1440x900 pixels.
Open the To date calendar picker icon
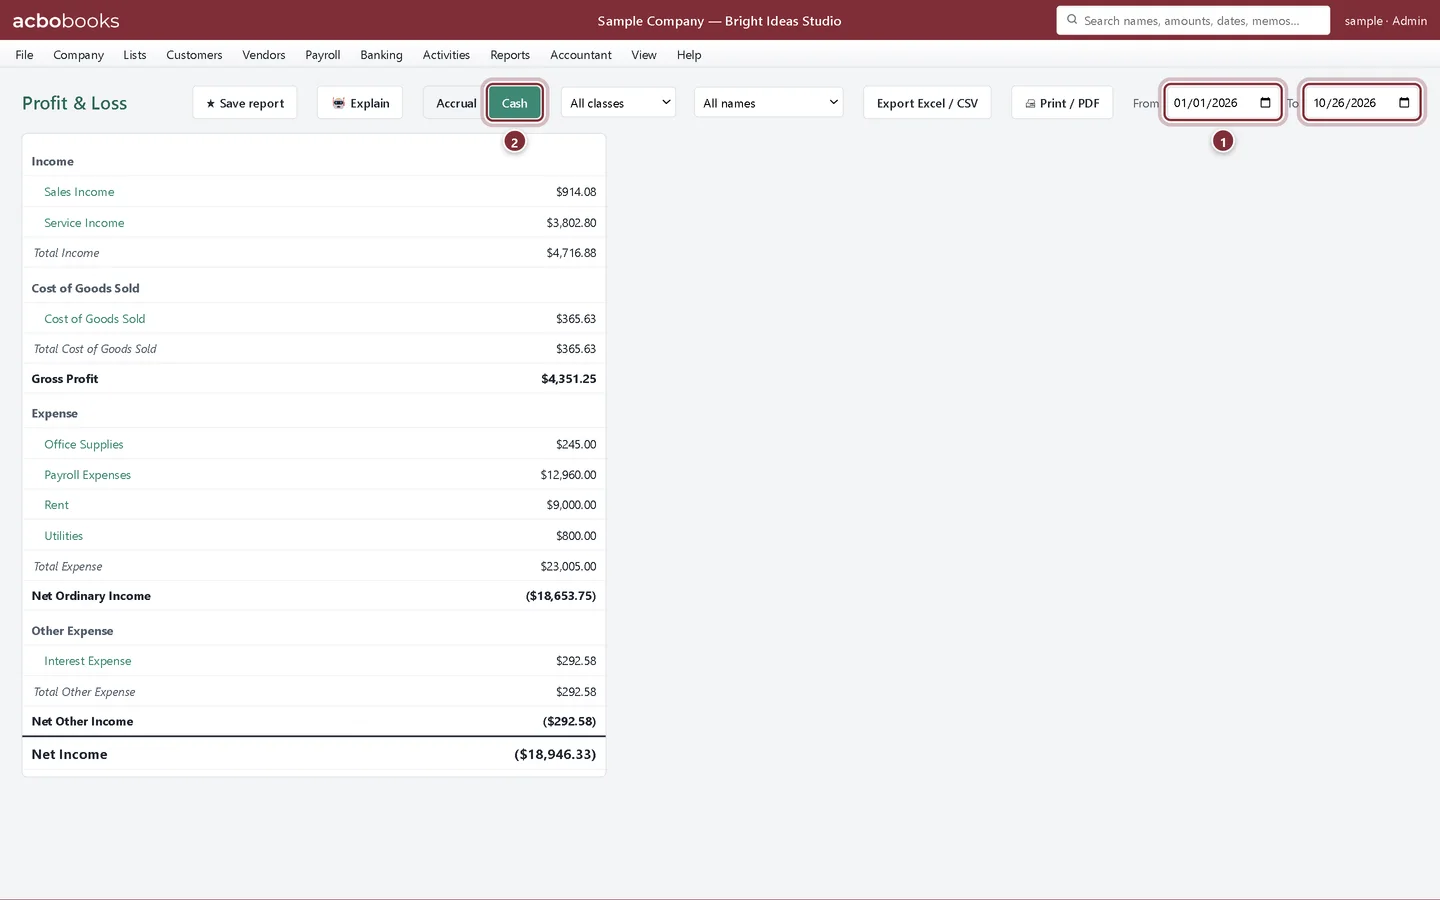click(1404, 103)
